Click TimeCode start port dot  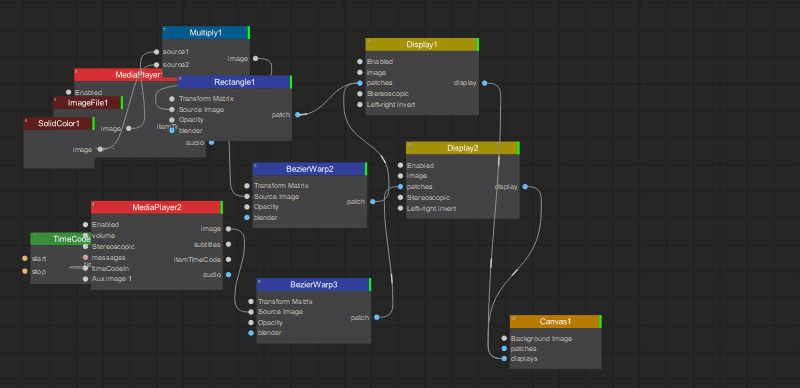point(24,258)
